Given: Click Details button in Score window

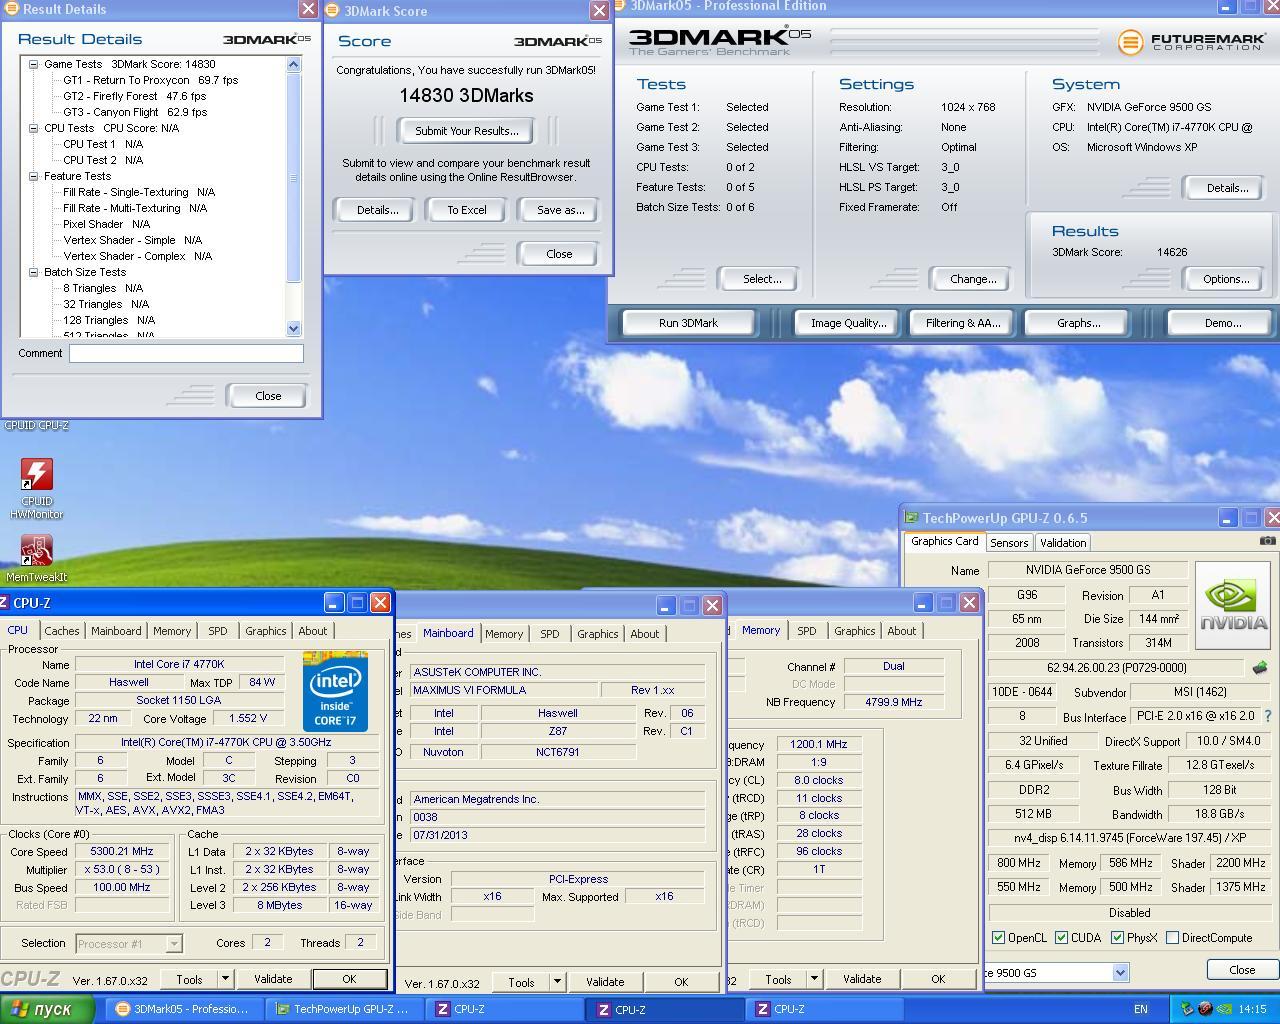Looking at the screenshot, I should [377, 210].
